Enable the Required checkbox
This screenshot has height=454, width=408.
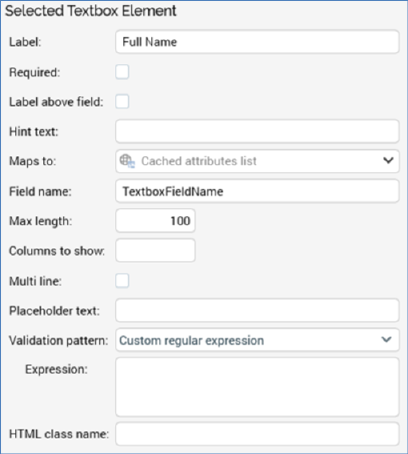pos(122,72)
